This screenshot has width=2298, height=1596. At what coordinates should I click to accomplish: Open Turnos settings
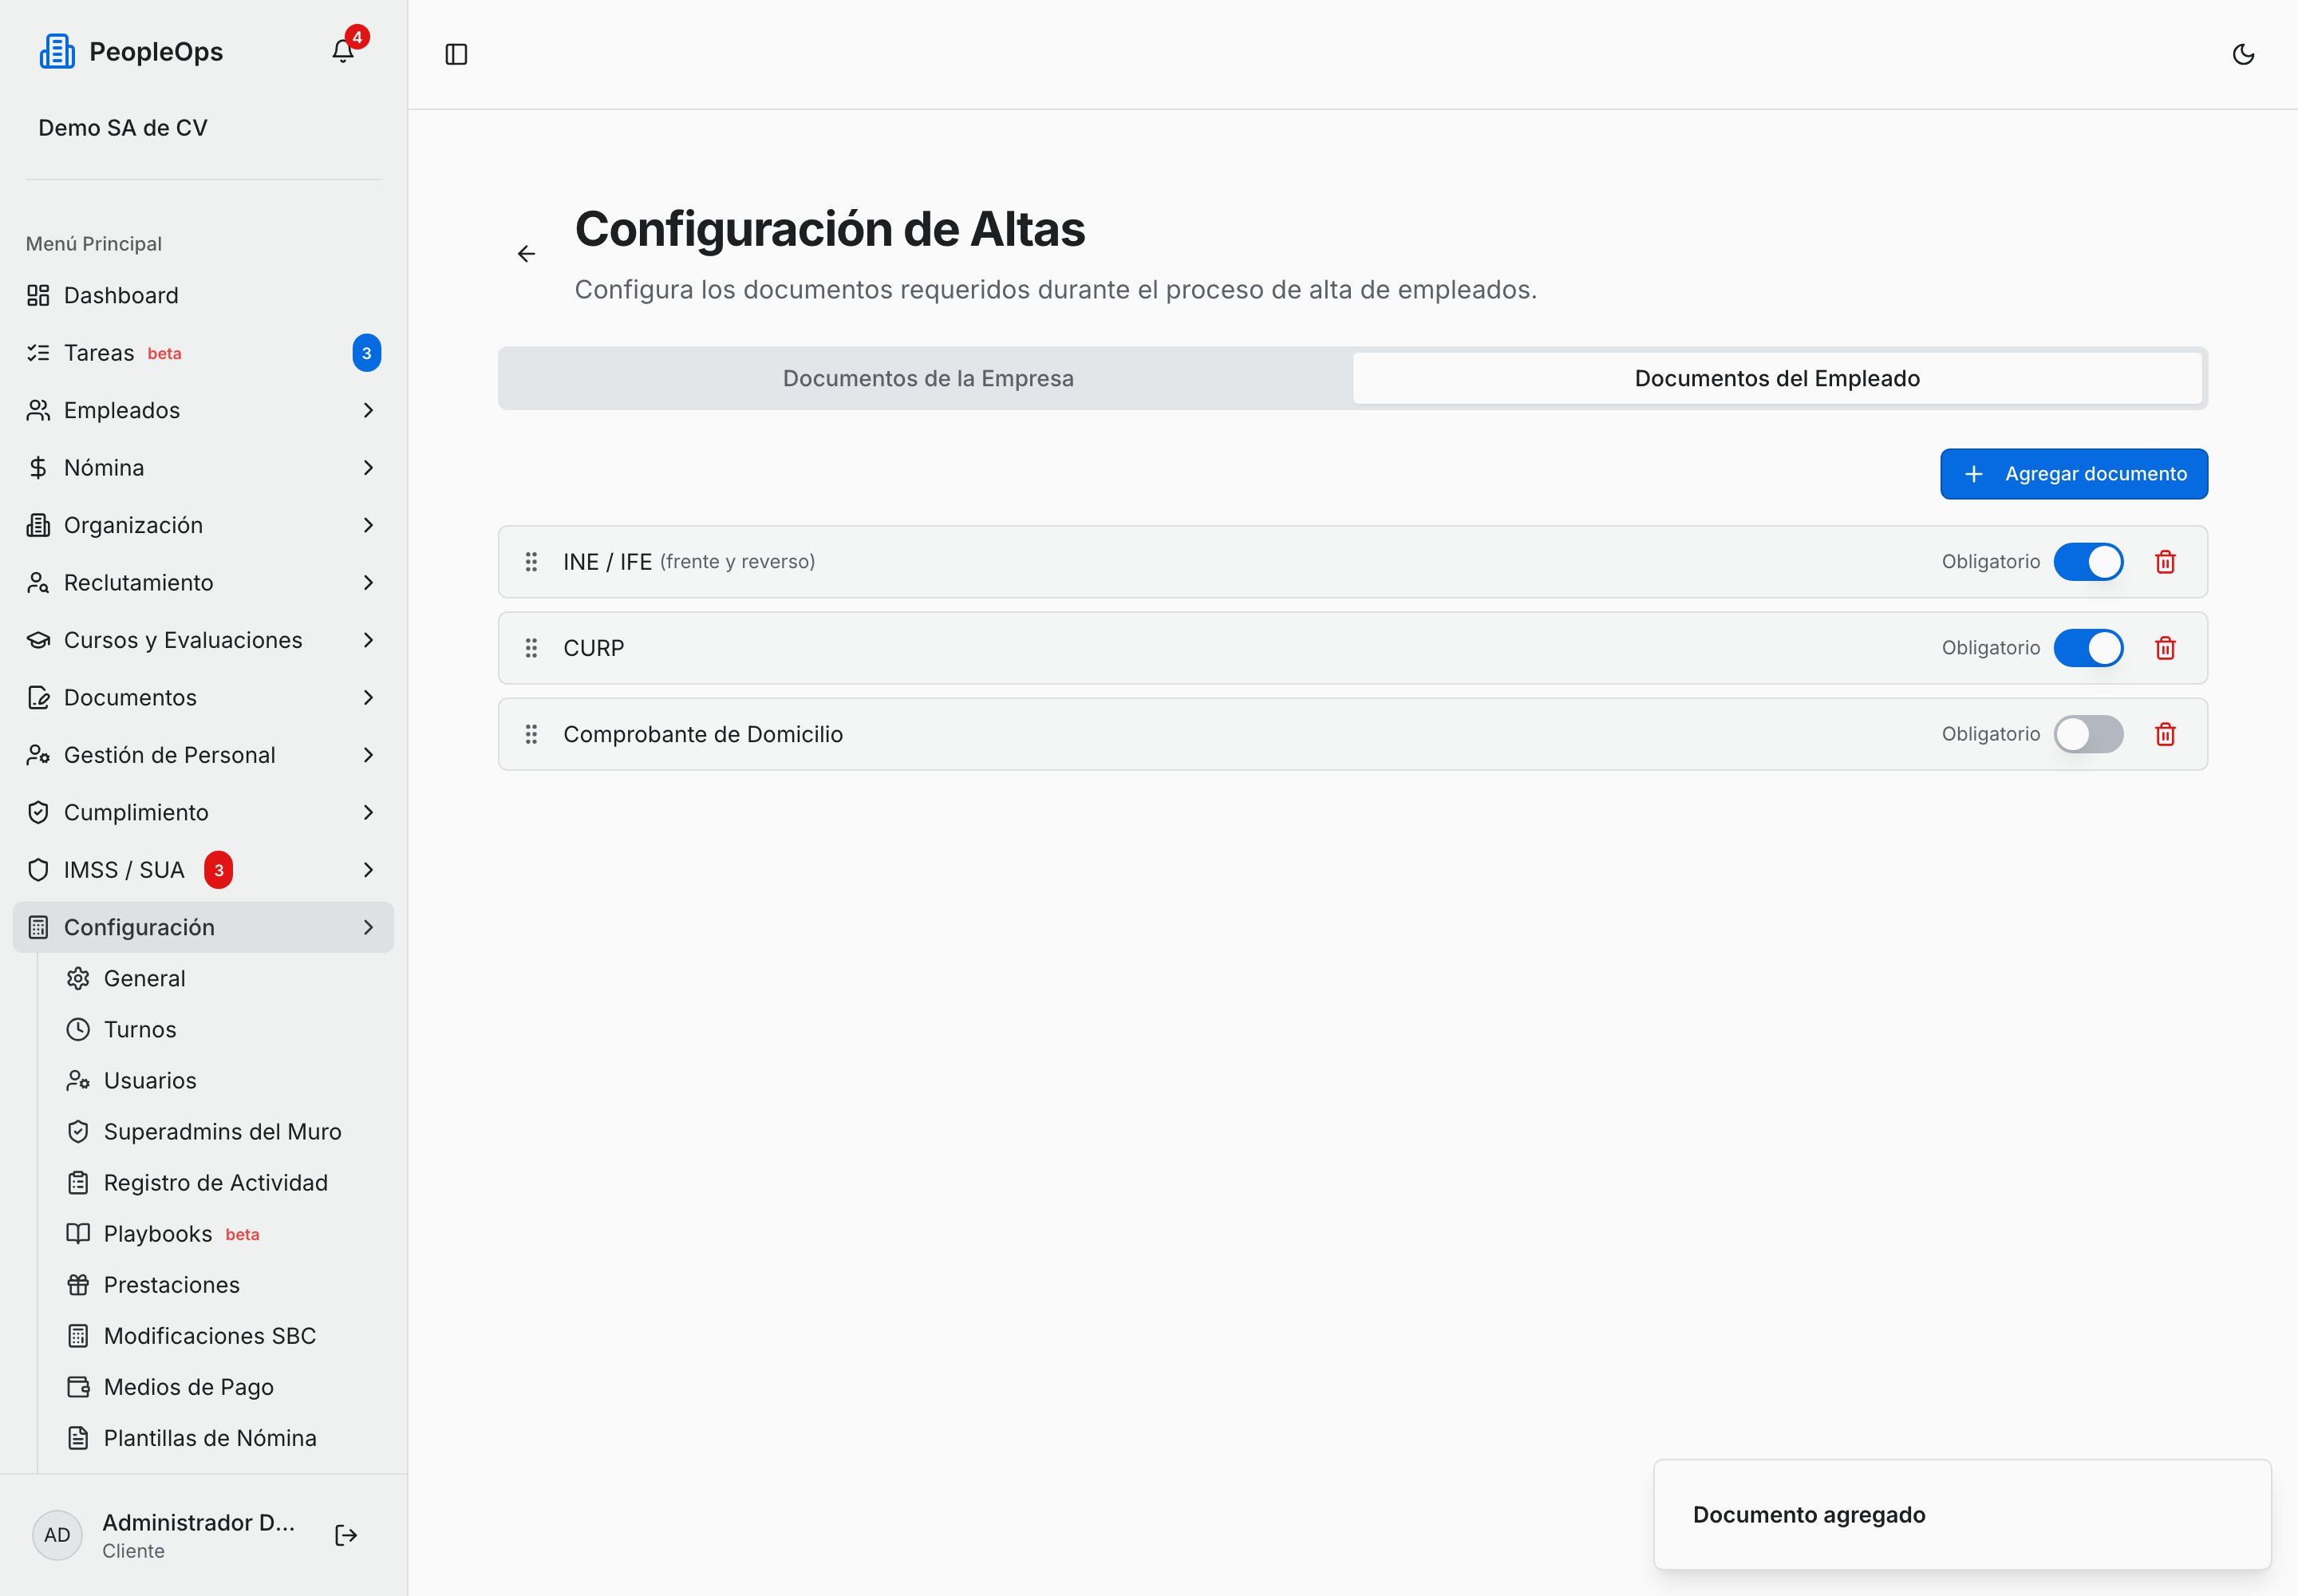point(140,1029)
